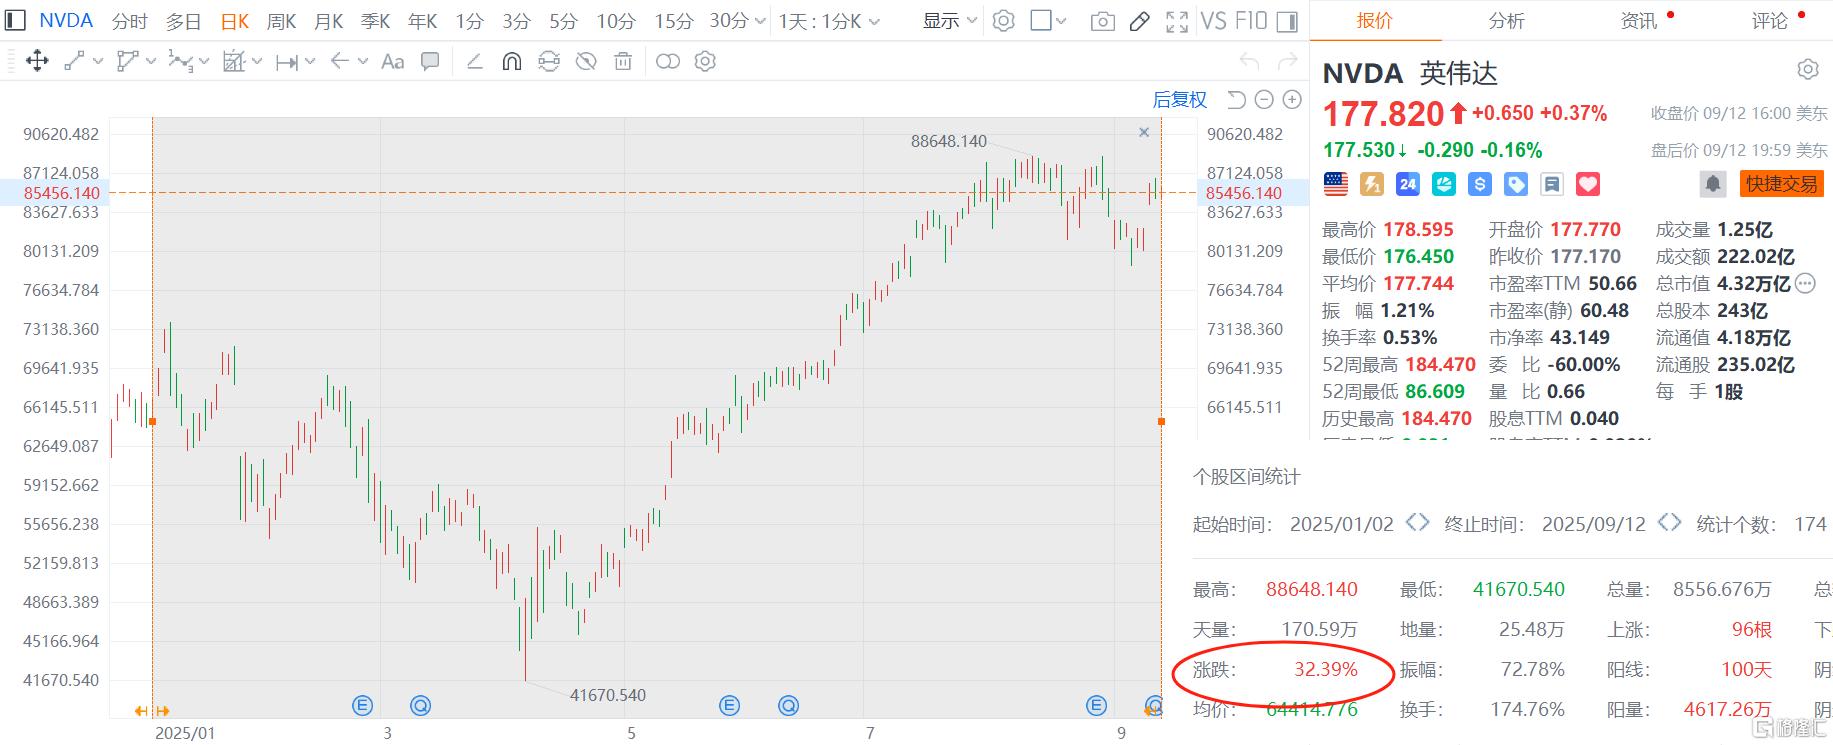This screenshot has width=1833, height=745.
Task: Select the comment bubble note tool
Action: pyautogui.click(x=430, y=61)
